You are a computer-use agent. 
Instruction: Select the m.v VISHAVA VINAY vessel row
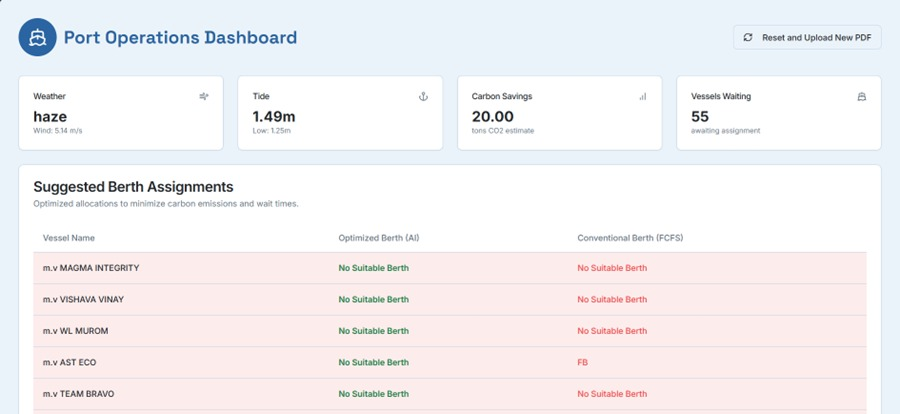click(83, 299)
